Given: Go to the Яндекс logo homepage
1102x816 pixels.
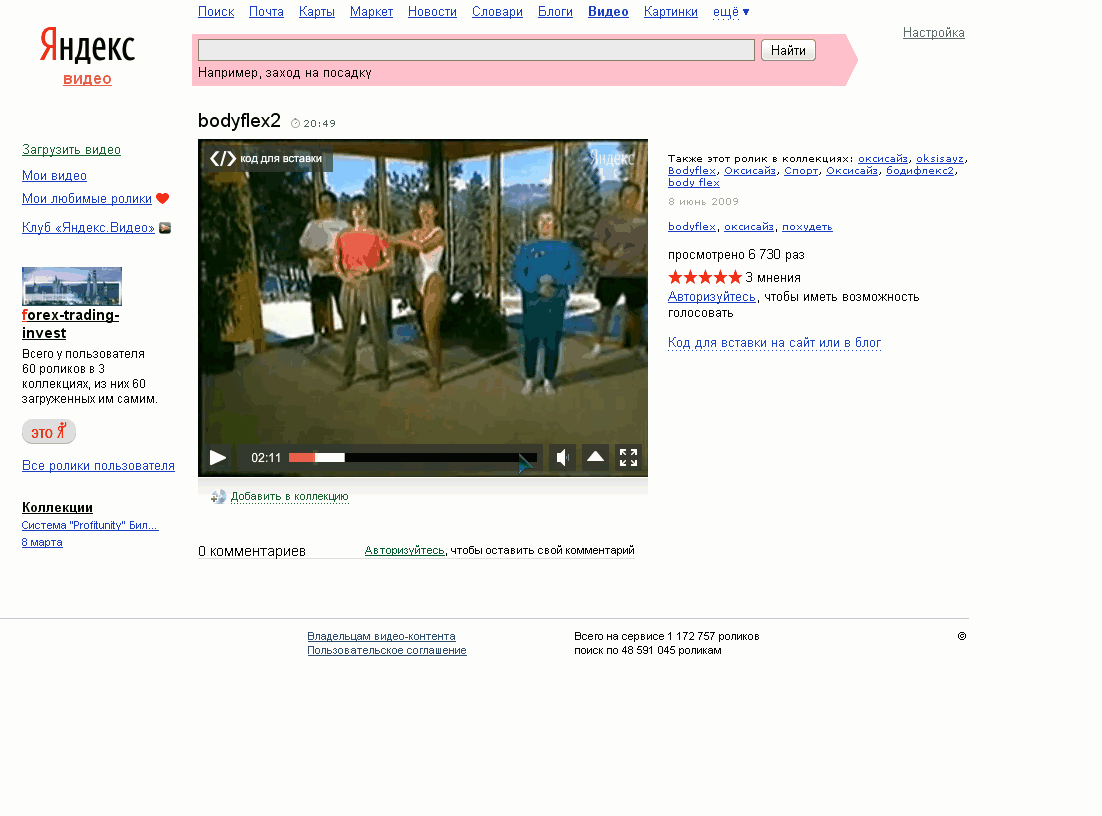Looking at the screenshot, I should coord(87,46).
